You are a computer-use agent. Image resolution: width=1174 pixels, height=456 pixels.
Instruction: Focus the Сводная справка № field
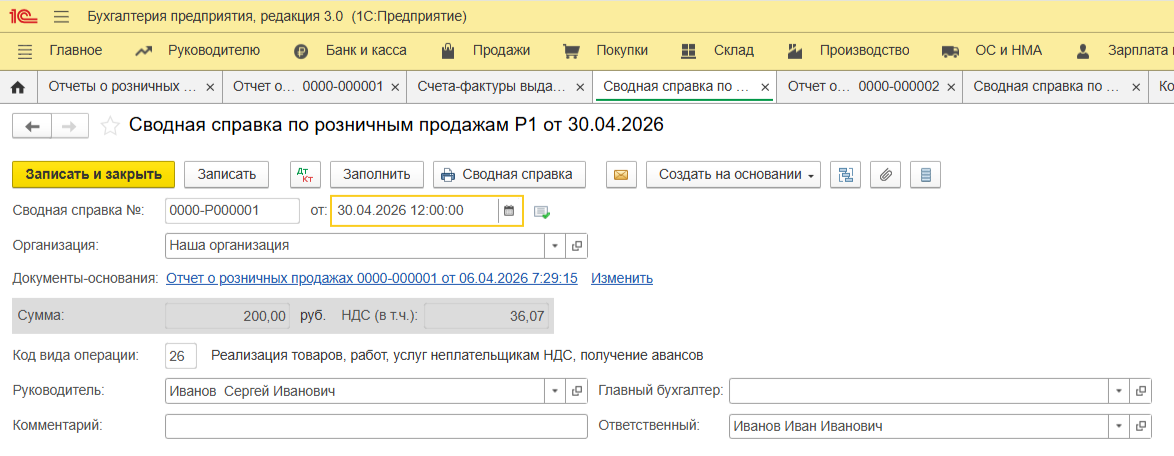[x=232, y=211]
